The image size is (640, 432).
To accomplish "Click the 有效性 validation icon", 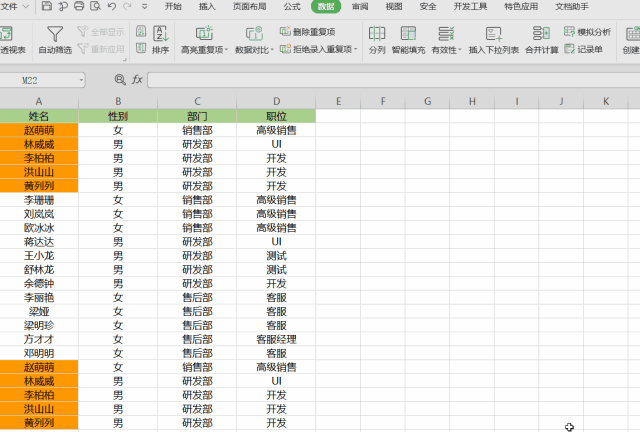I will 446,33.
